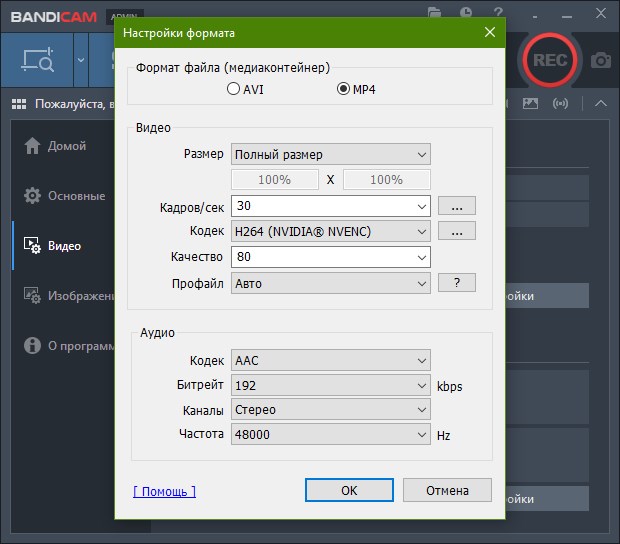Click the О программе info icon
620x544 pixels.
32,346
